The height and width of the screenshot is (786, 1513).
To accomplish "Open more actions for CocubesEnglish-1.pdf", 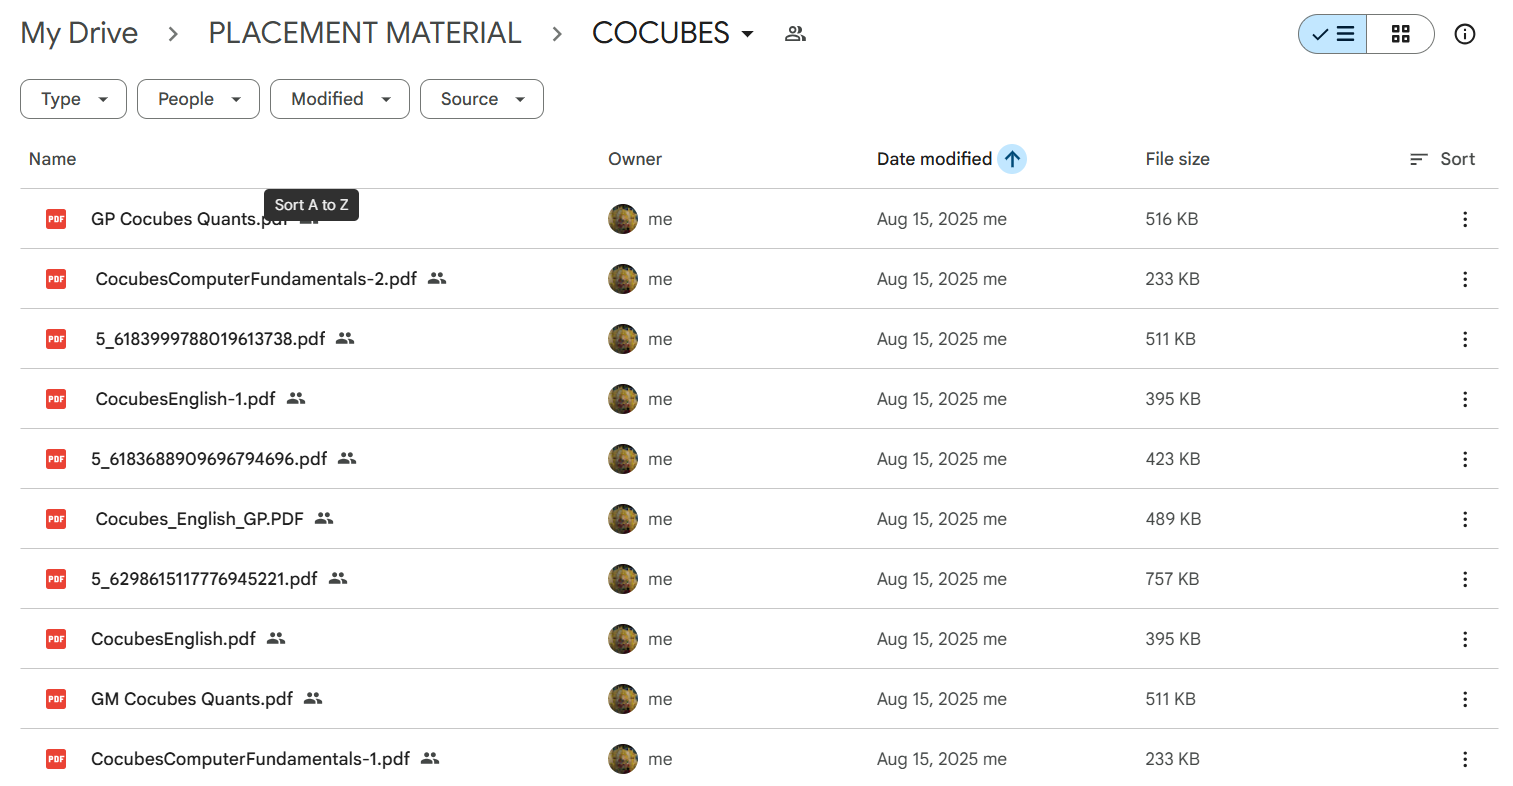I will 1464,399.
